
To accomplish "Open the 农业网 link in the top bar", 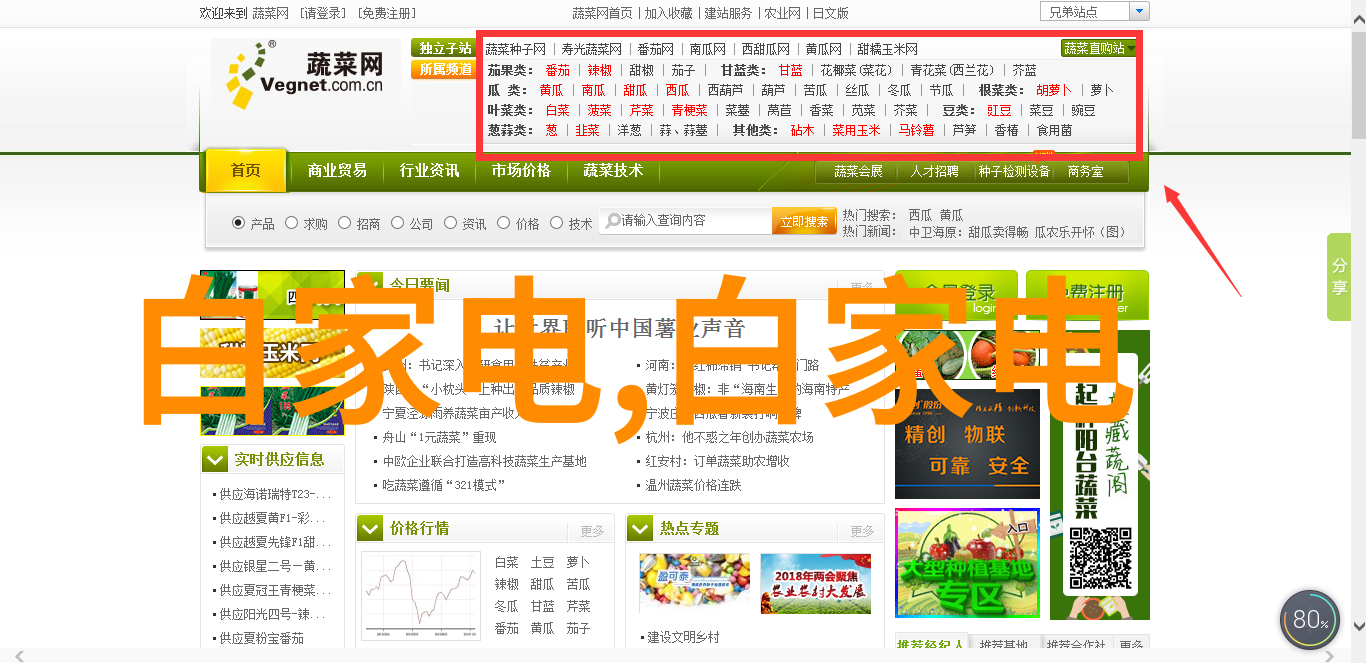I will coord(782,13).
